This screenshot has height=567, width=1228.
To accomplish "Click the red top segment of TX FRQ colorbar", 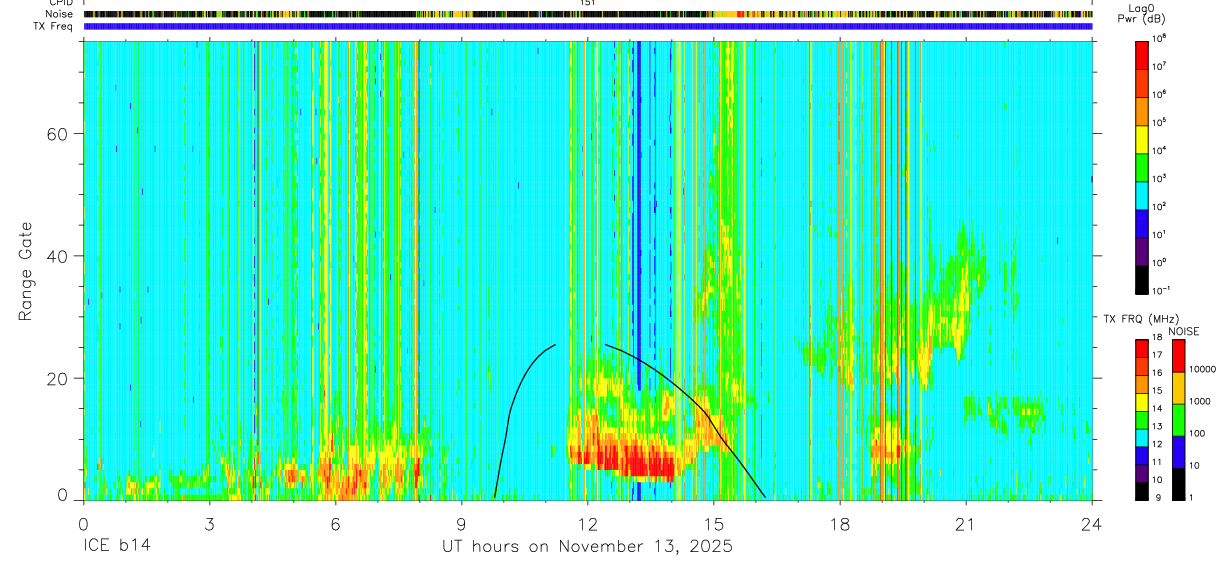I will pyautogui.click(x=1142, y=349).
